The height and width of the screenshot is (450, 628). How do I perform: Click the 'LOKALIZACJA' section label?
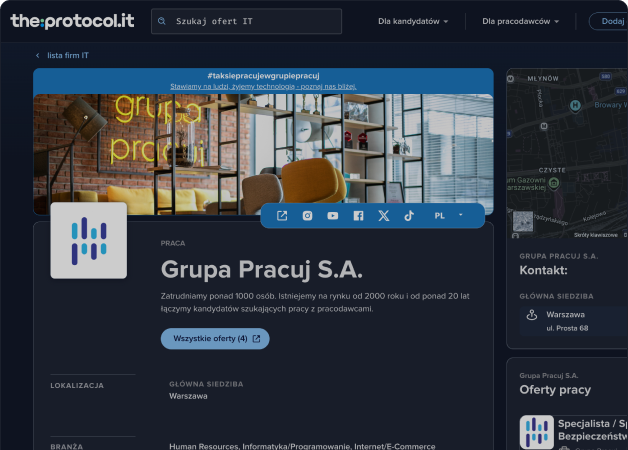click(x=77, y=386)
